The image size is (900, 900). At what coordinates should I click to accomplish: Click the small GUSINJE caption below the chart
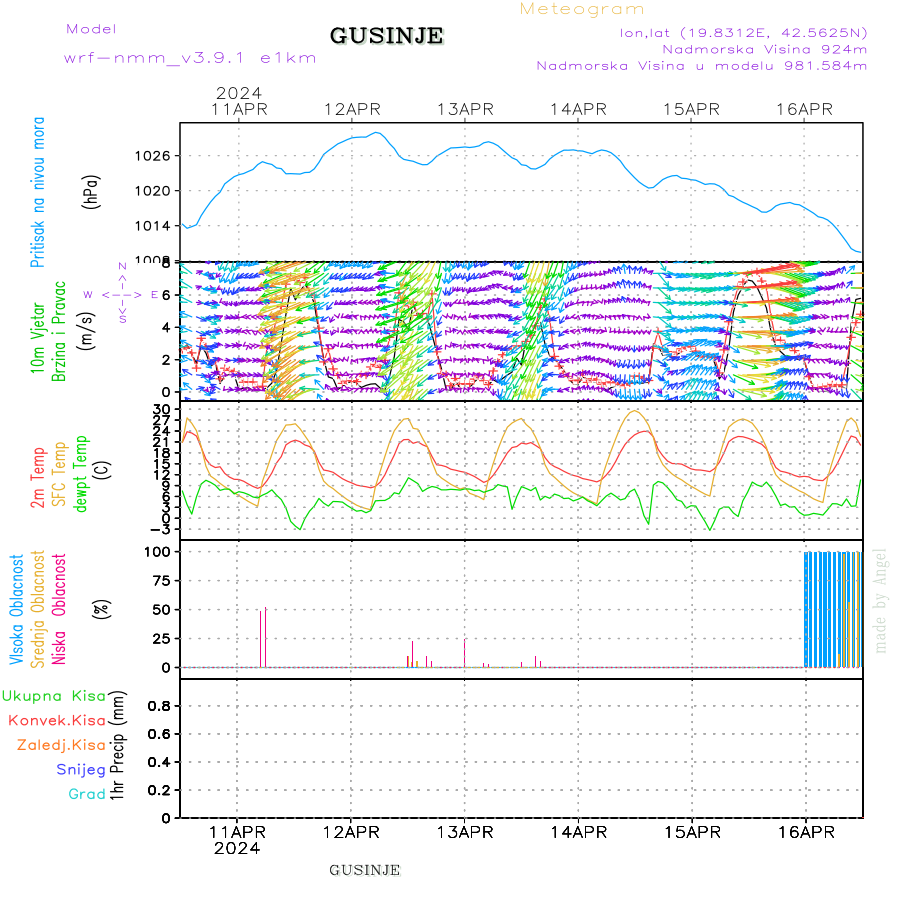(x=364, y=870)
